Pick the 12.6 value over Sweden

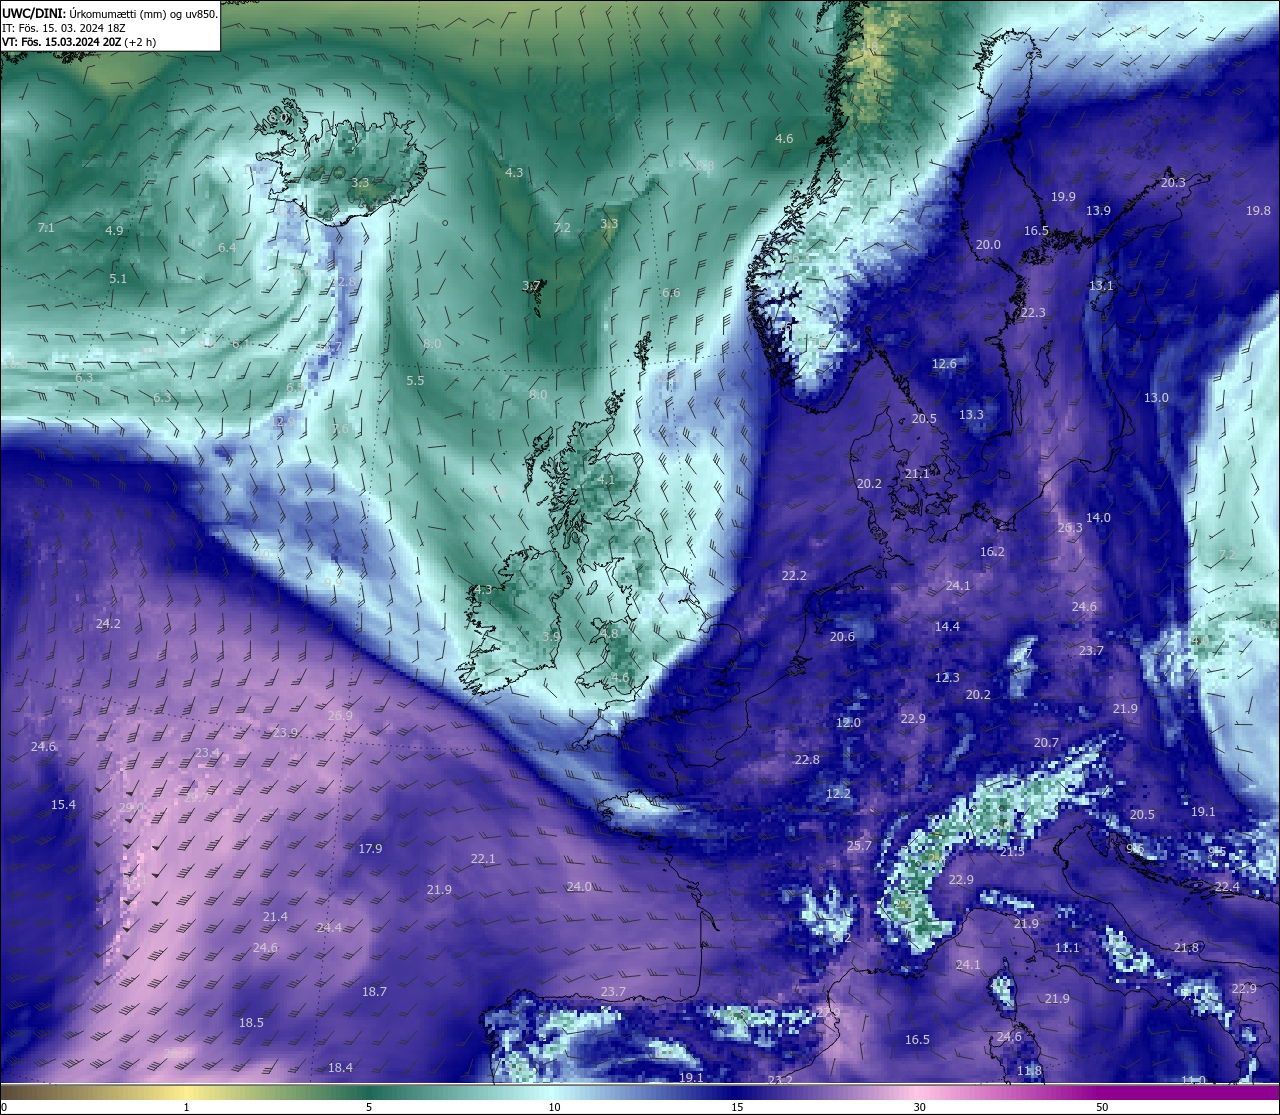(x=944, y=363)
